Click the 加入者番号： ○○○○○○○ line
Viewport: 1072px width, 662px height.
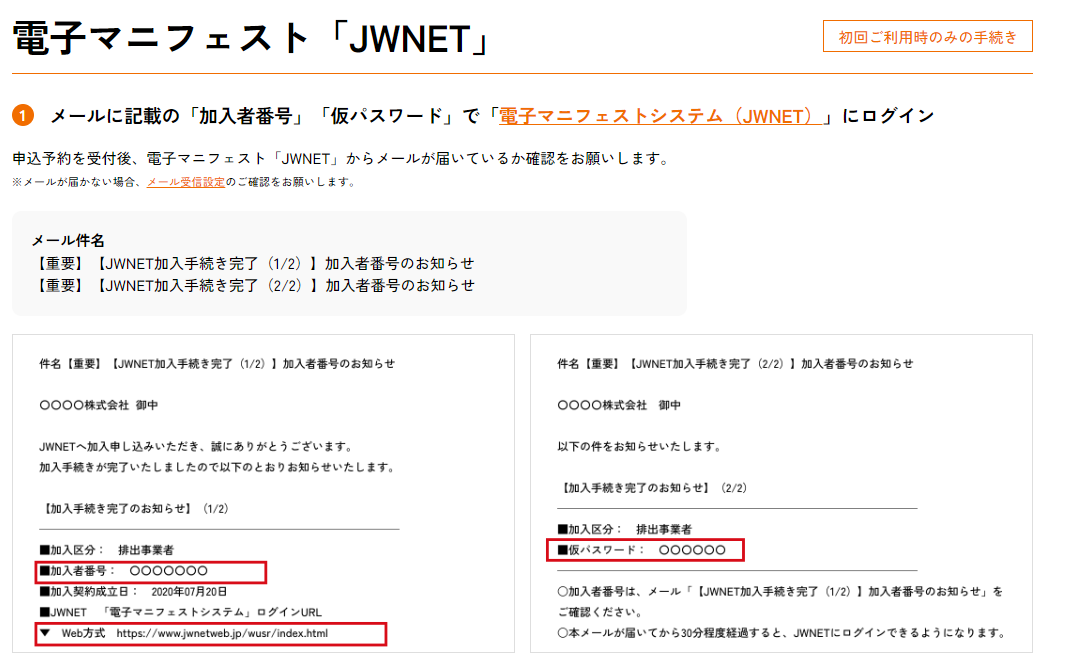(x=150, y=571)
